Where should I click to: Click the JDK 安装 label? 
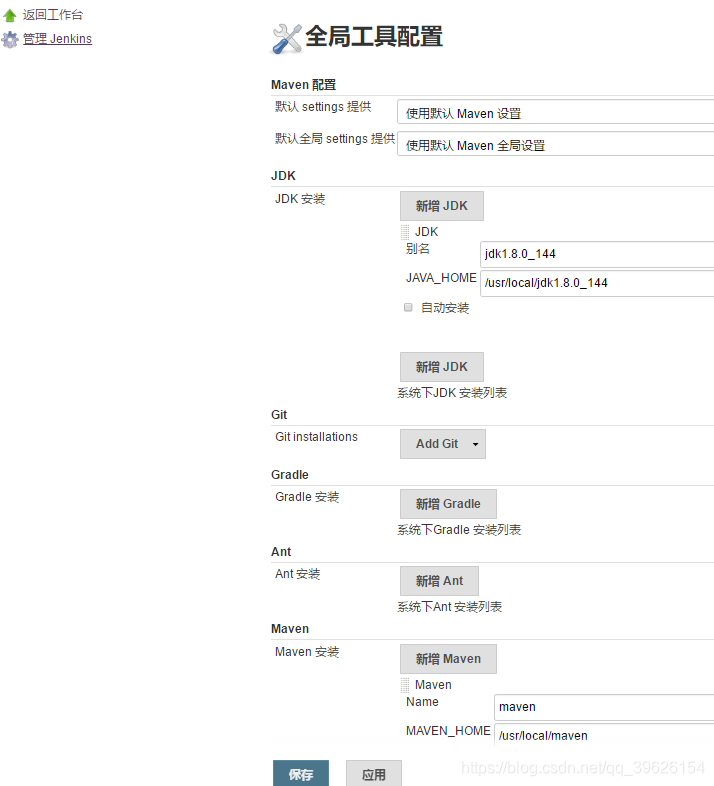tap(300, 199)
